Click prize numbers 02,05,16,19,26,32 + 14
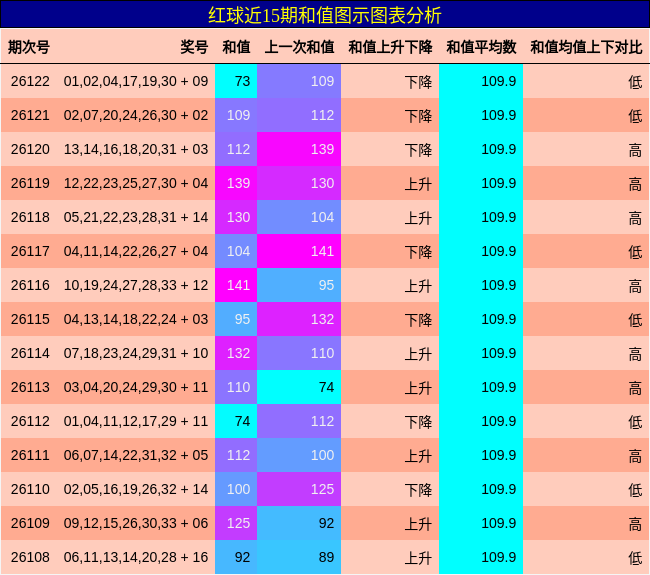 pyautogui.click(x=136, y=489)
